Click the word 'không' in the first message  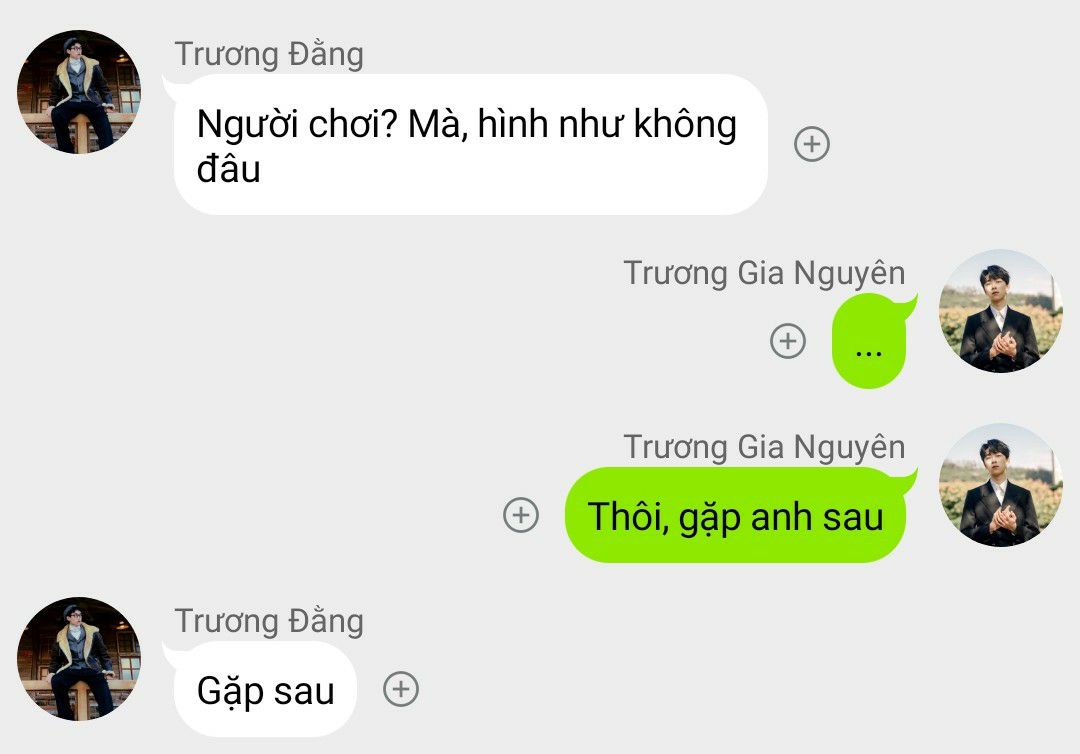[685, 125]
